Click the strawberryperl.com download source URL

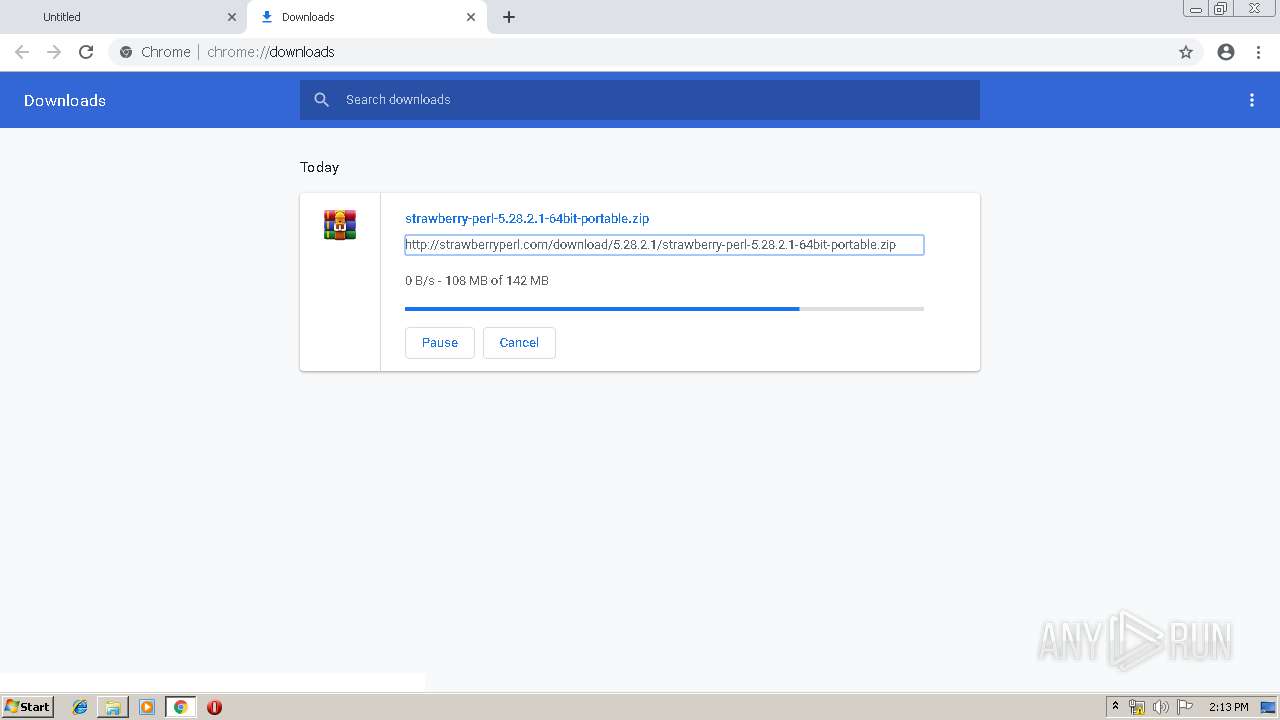point(664,245)
